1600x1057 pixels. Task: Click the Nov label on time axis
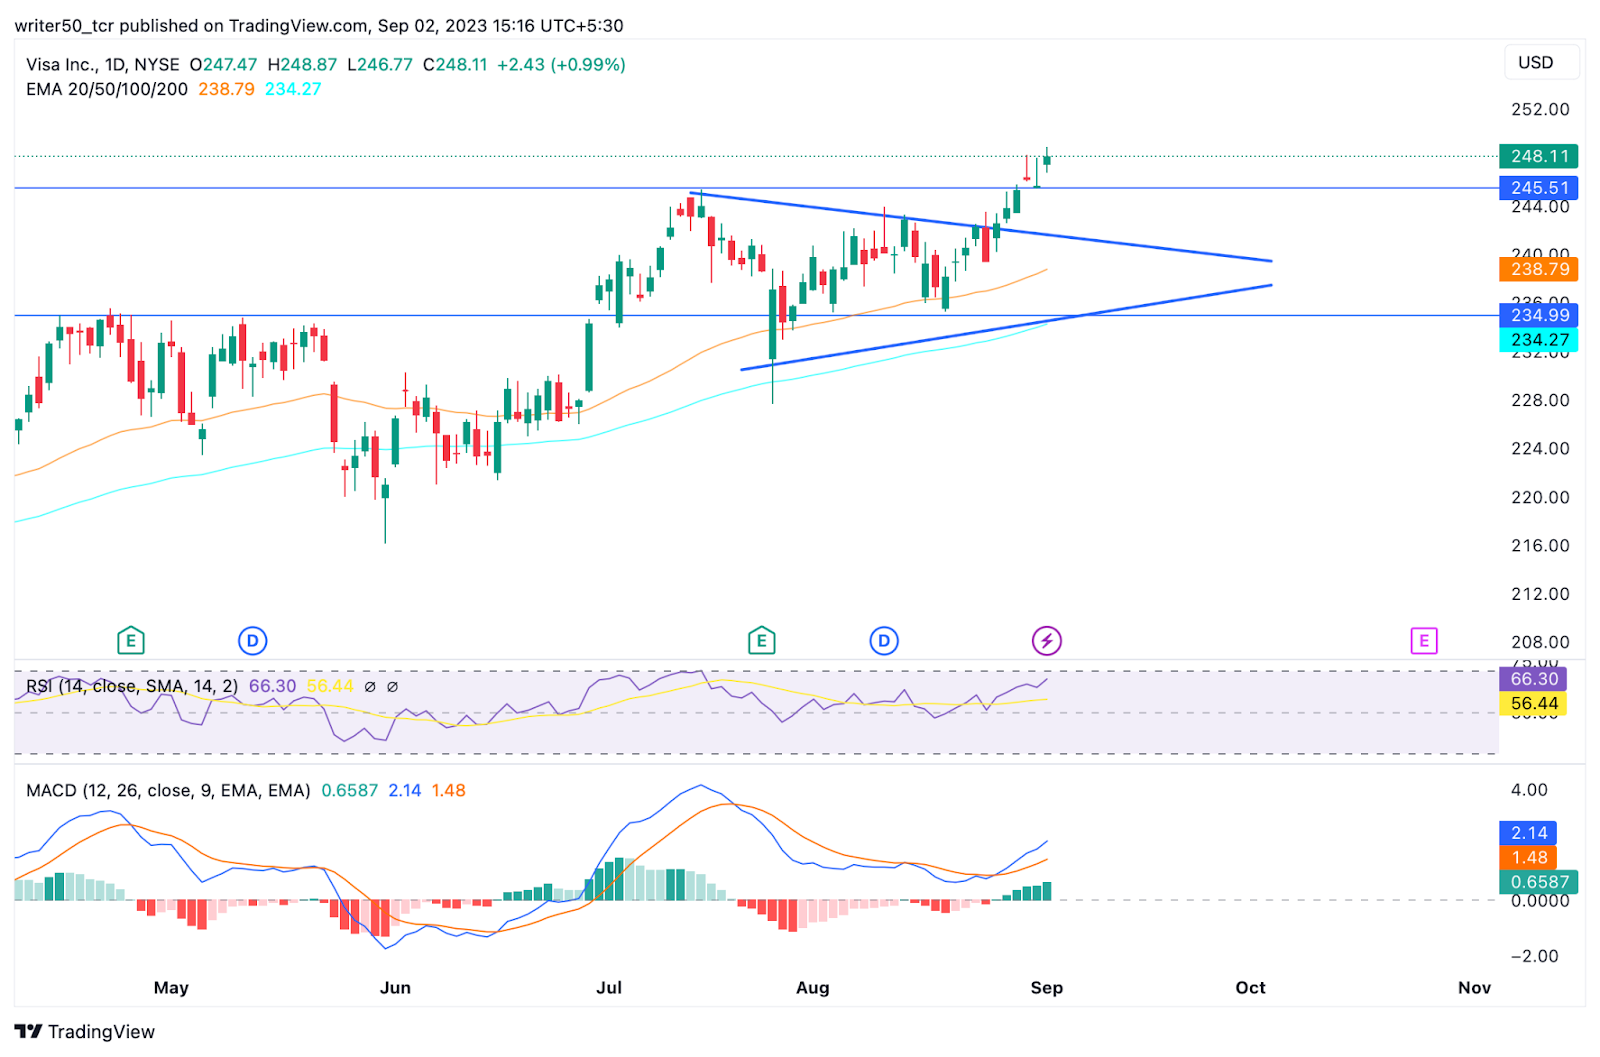click(x=1474, y=988)
